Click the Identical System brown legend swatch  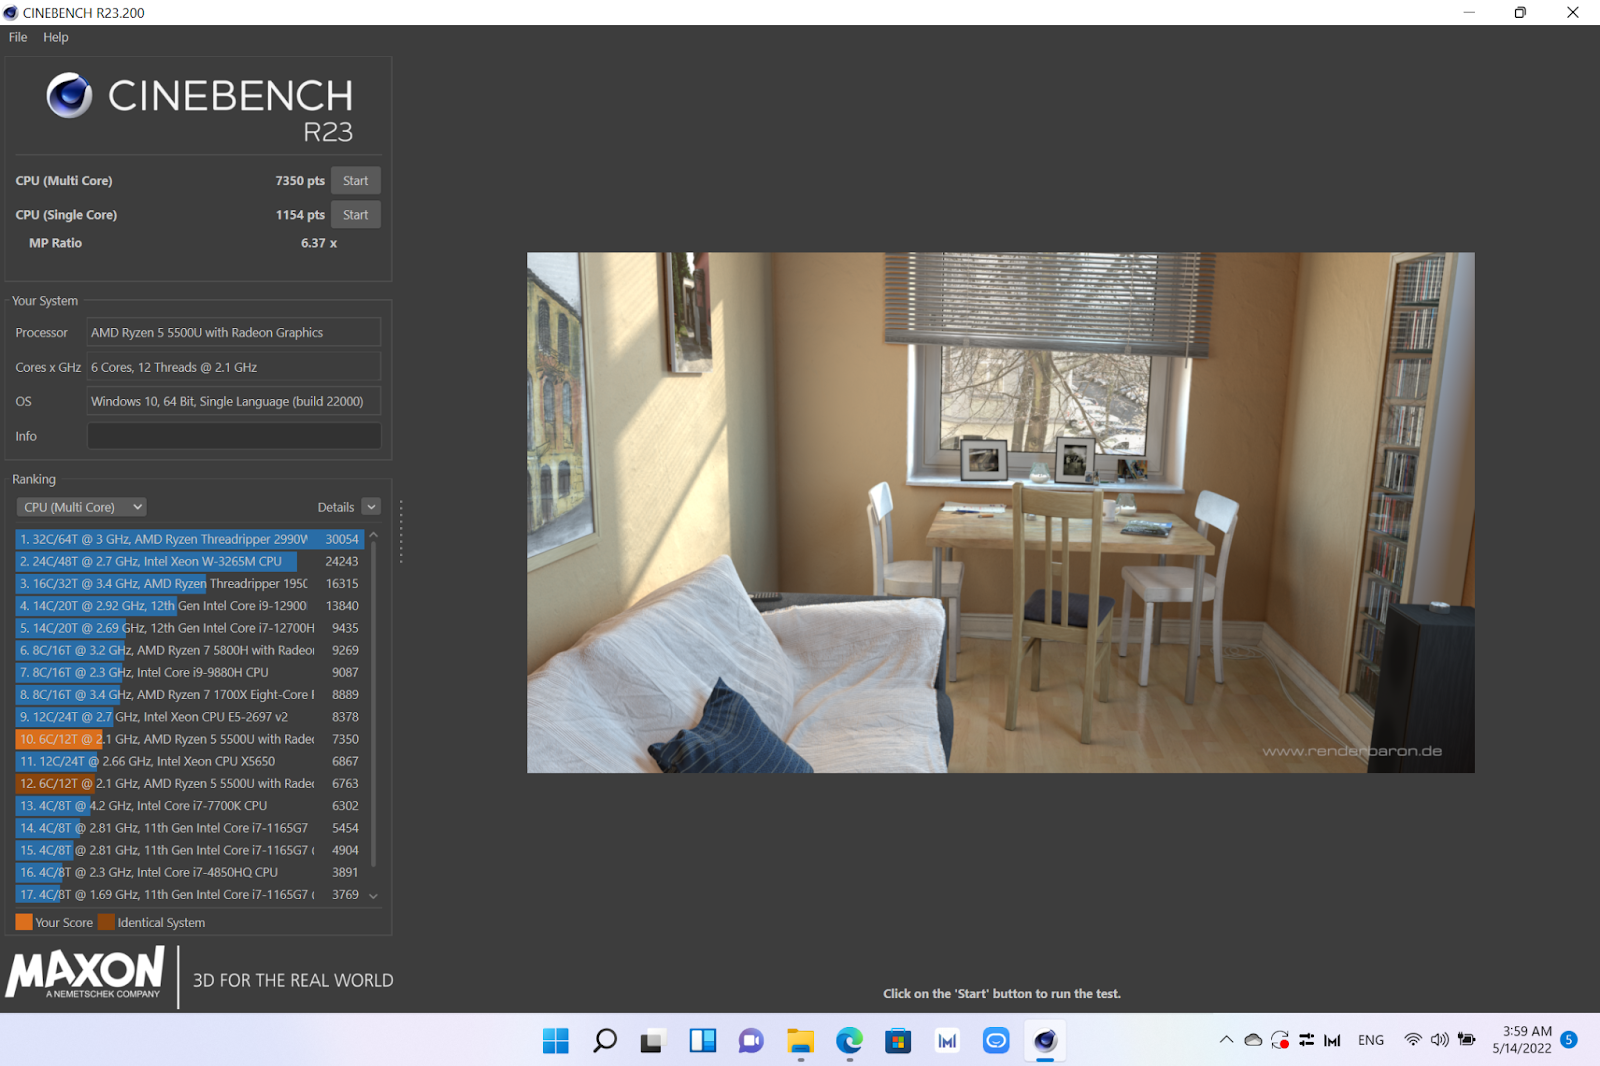click(x=106, y=922)
